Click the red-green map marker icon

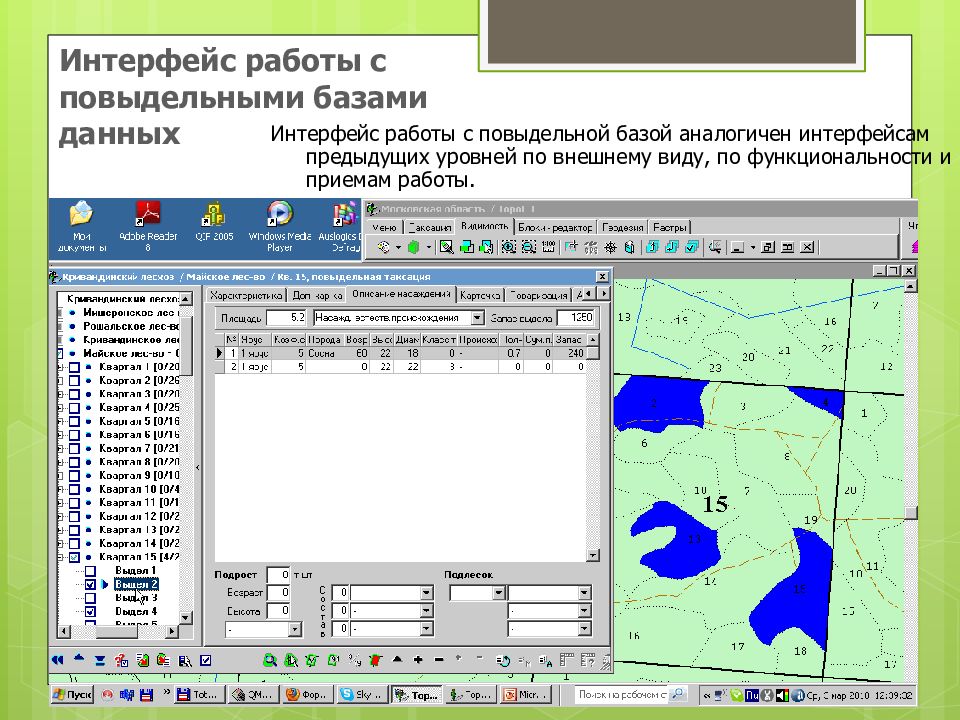click(375, 660)
